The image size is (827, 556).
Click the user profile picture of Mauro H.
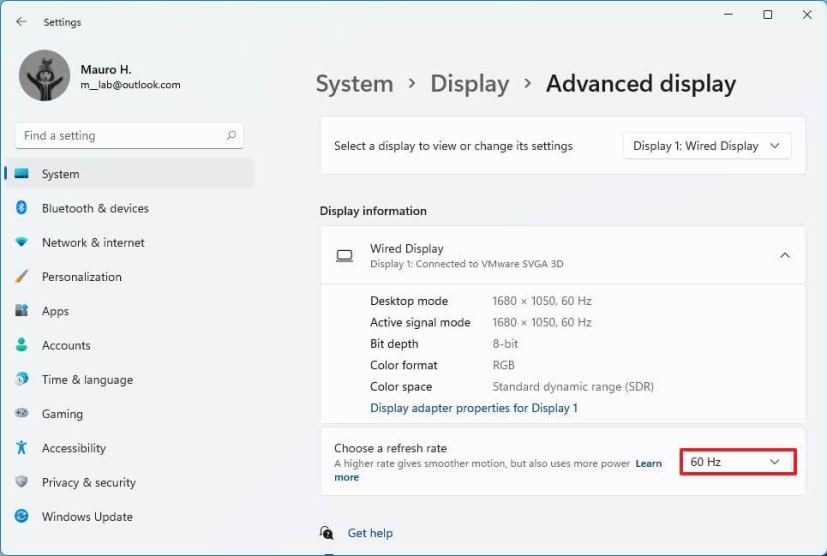pos(45,76)
